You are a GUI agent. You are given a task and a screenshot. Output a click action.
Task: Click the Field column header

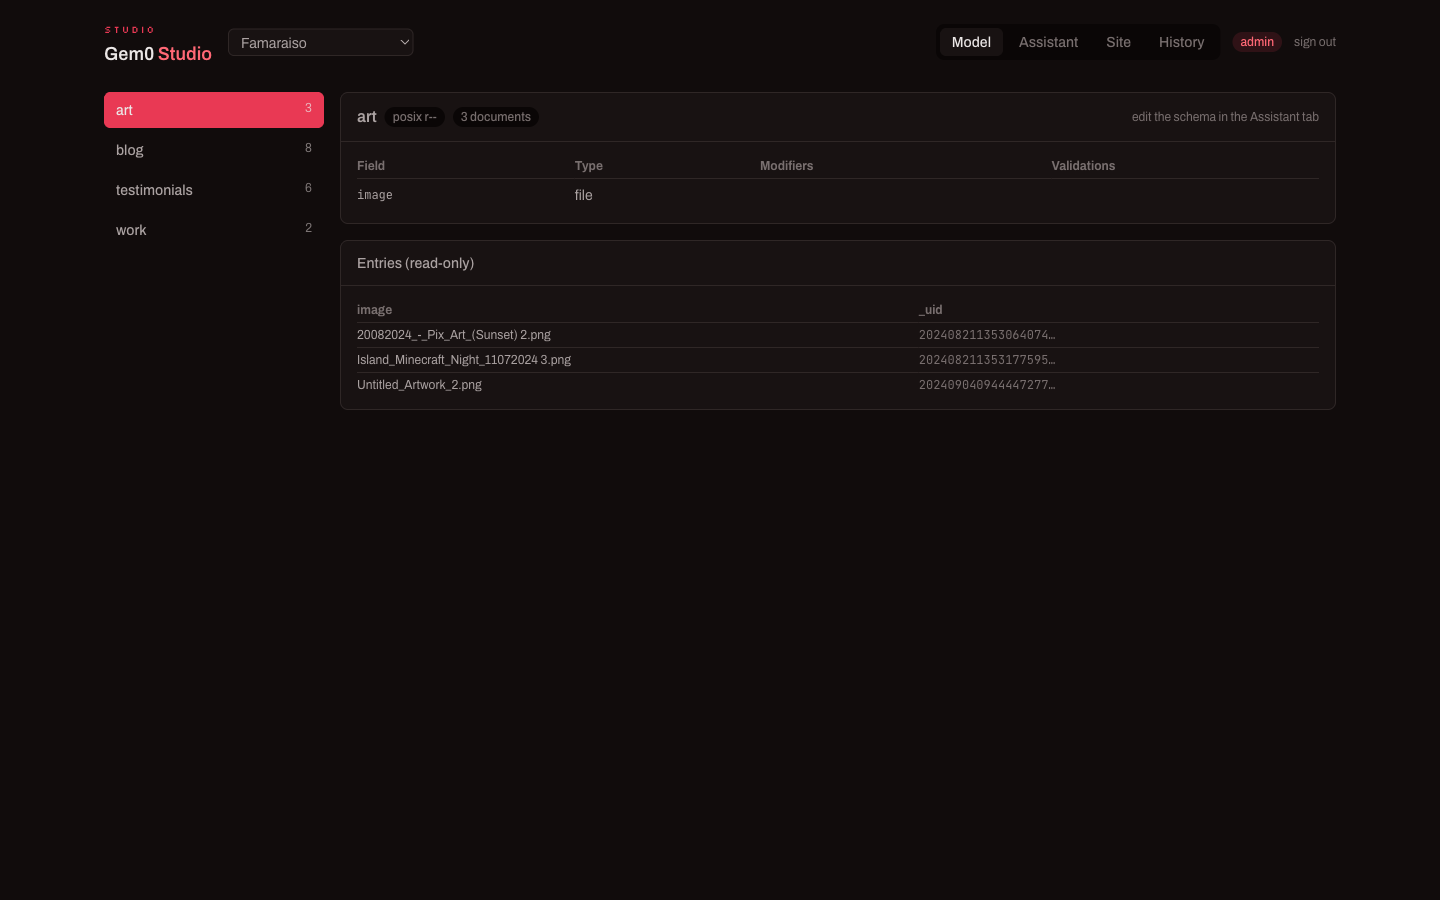tap(371, 166)
